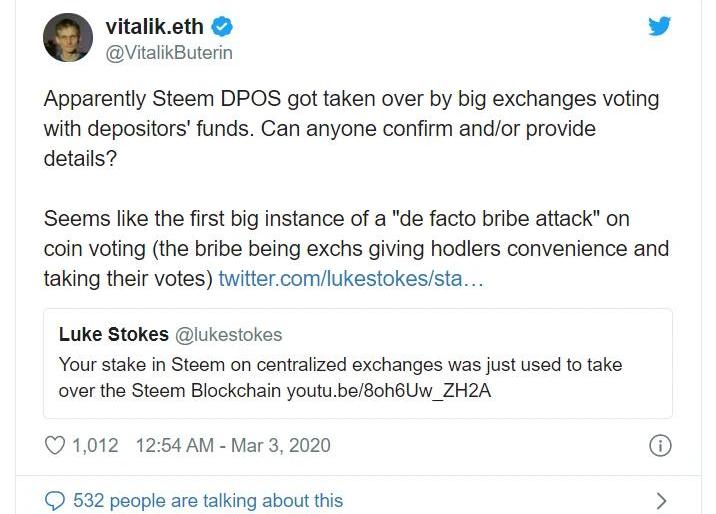Image resolution: width=716 pixels, height=514 pixels.
Task: Click the Twitter bird logo
Action: [659, 27]
